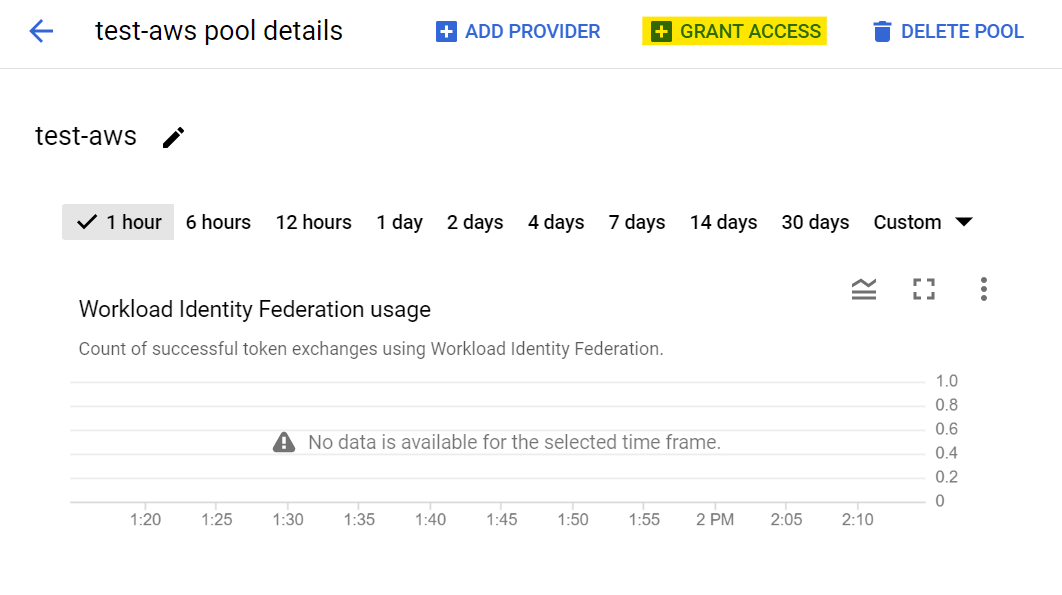Image resolution: width=1062 pixels, height=595 pixels.
Task: Choose the 7 days time range
Action: pyautogui.click(x=637, y=222)
